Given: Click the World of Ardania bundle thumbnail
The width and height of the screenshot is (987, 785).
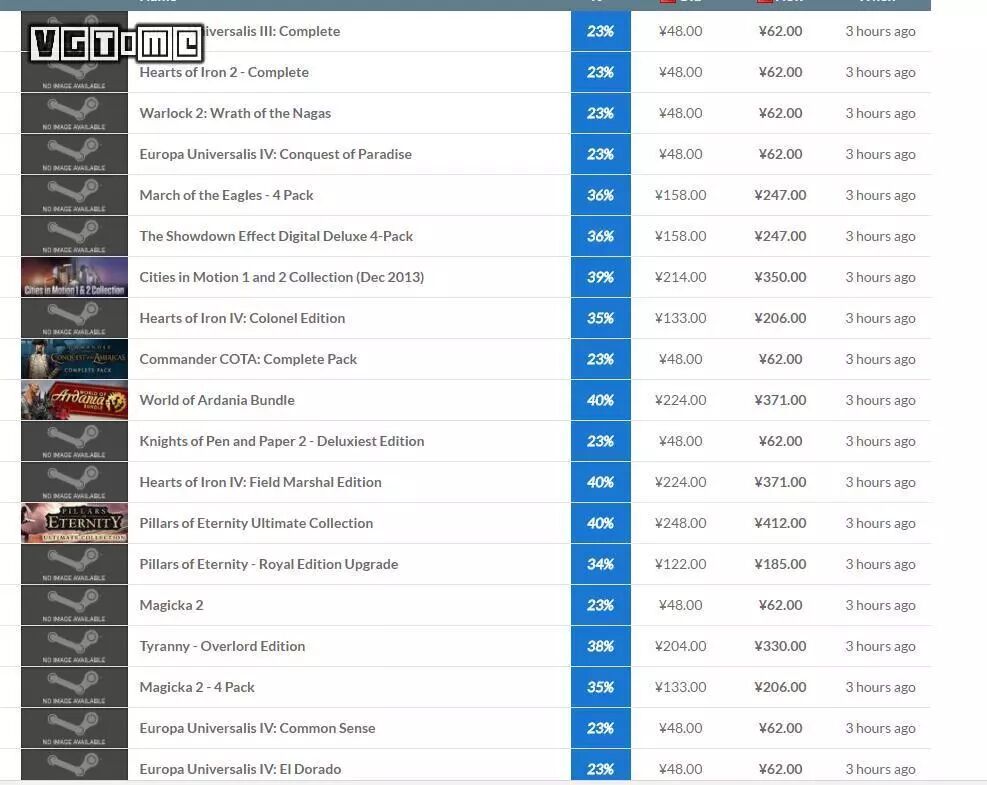Looking at the screenshot, I should point(74,400).
